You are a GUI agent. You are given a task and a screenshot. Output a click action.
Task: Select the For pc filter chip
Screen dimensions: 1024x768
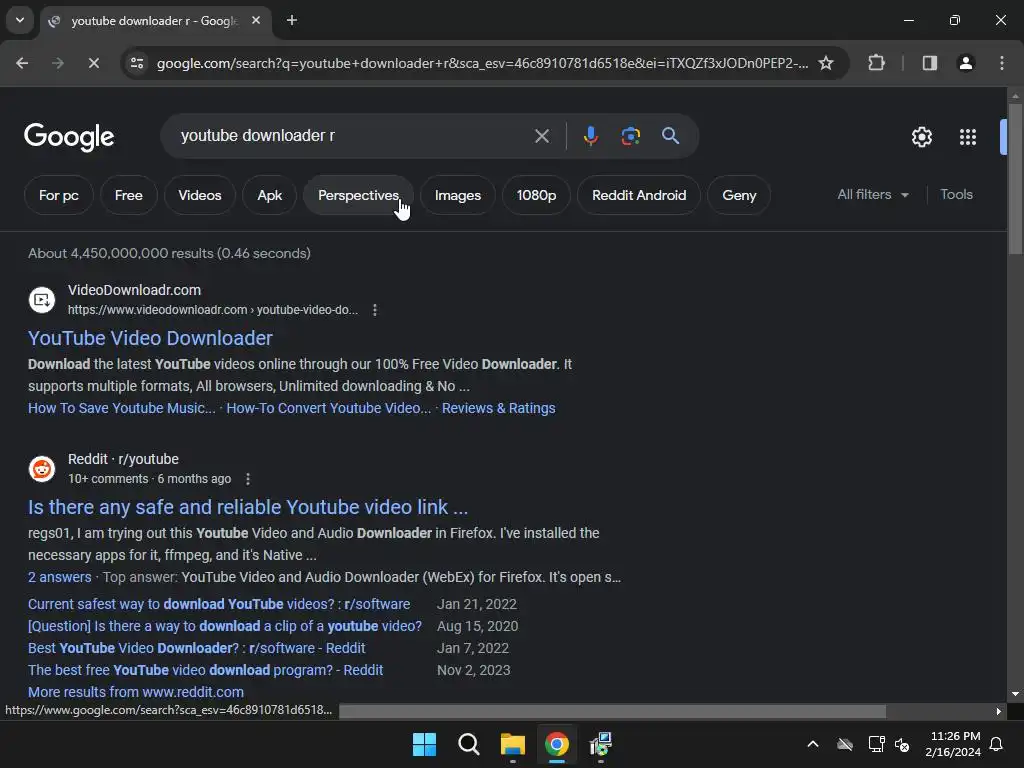pyautogui.click(x=59, y=195)
